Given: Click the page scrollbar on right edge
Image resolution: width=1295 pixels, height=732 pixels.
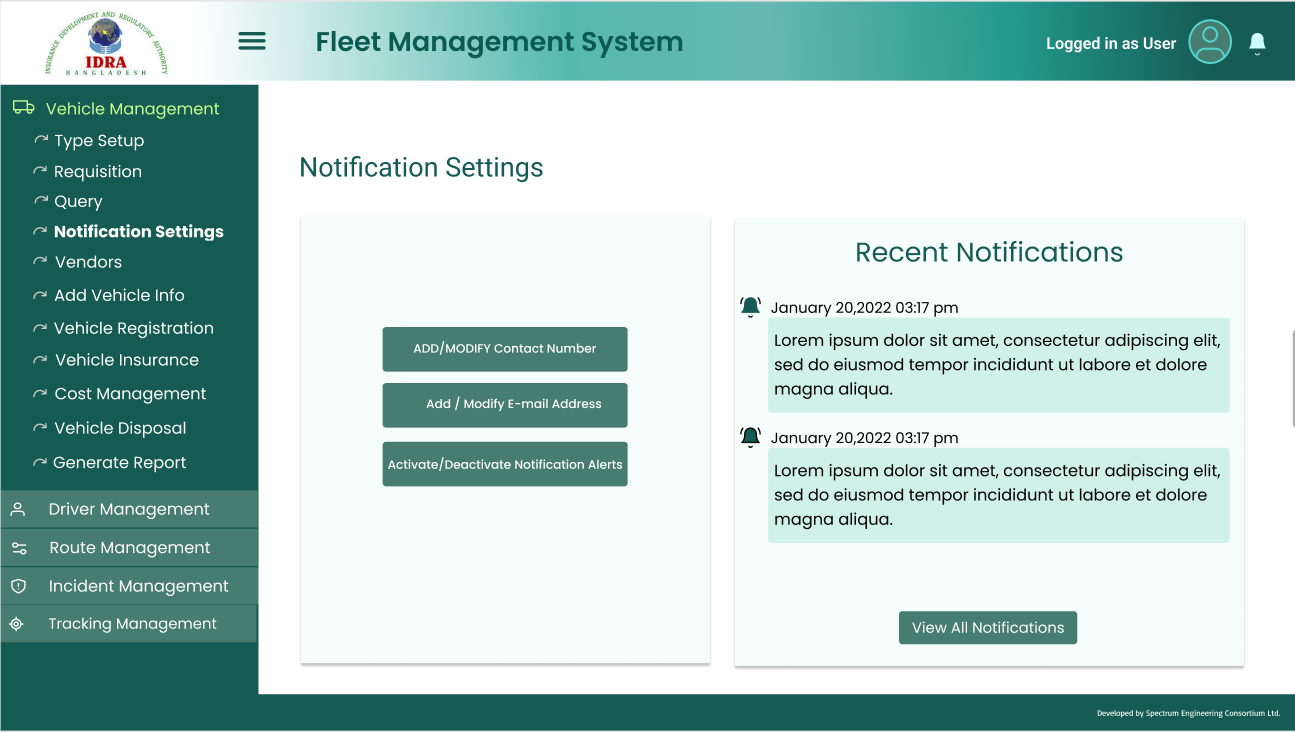Looking at the screenshot, I should (1293, 379).
